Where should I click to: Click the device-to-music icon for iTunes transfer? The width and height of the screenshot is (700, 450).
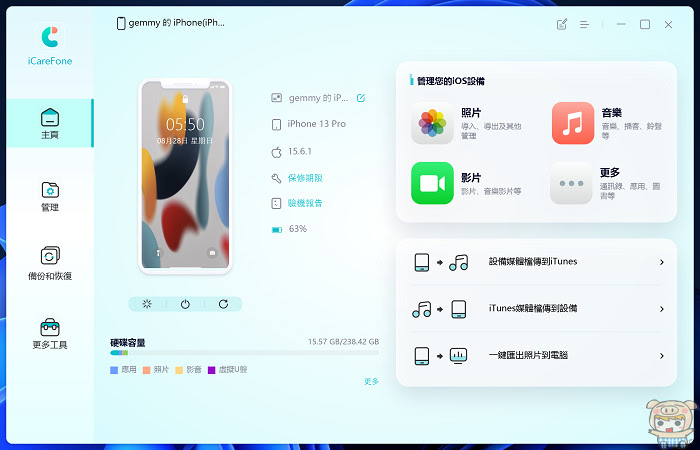click(441, 262)
